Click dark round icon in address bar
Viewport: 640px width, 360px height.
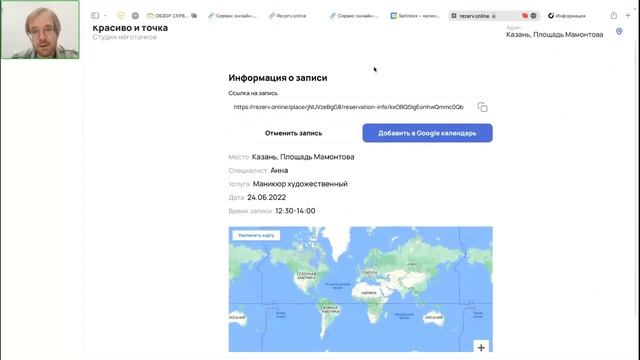click(x=533, y=16)
